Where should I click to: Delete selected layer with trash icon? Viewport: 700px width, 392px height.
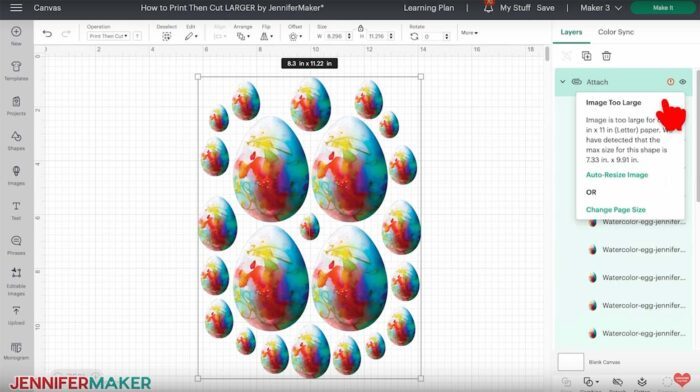click(x=606, y=56)
